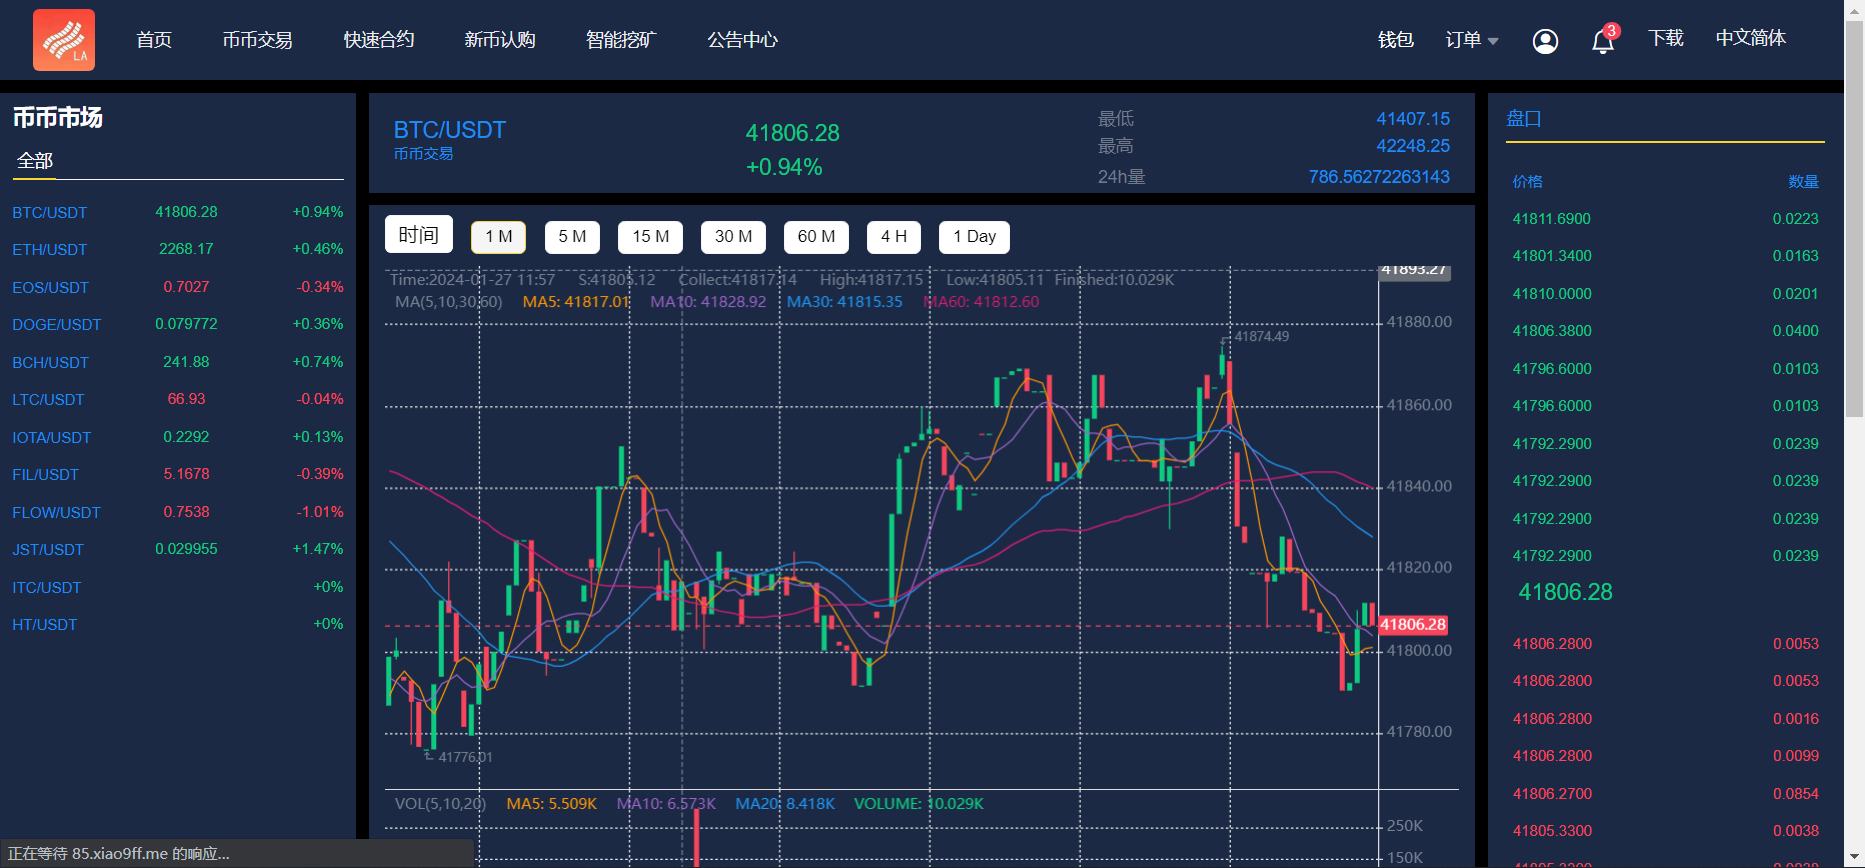Screen dimensions: 1865x868
Task: Click the order book last price 41806.28
Action: click(x=1565, y=592)
